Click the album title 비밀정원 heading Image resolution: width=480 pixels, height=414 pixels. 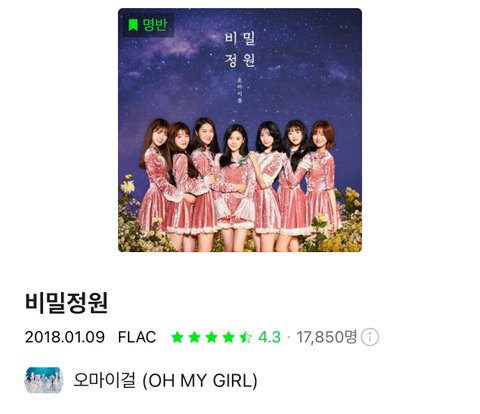[66, 303]
